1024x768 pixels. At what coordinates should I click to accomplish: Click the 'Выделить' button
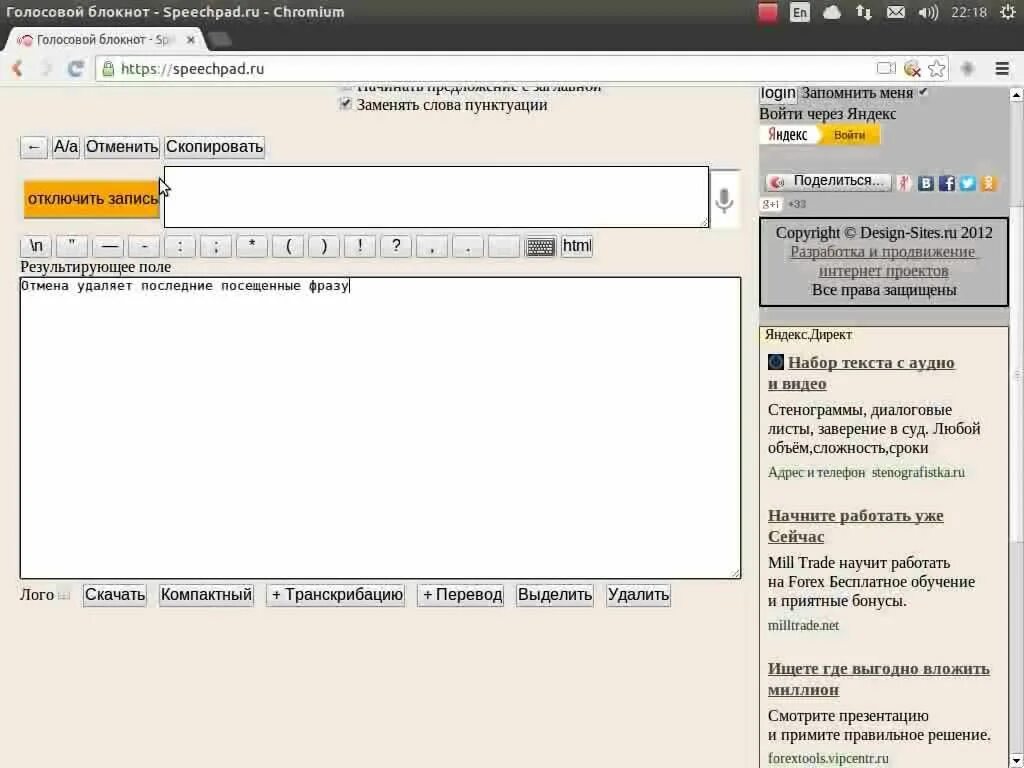pyautogui.click(x=555, y=595)
